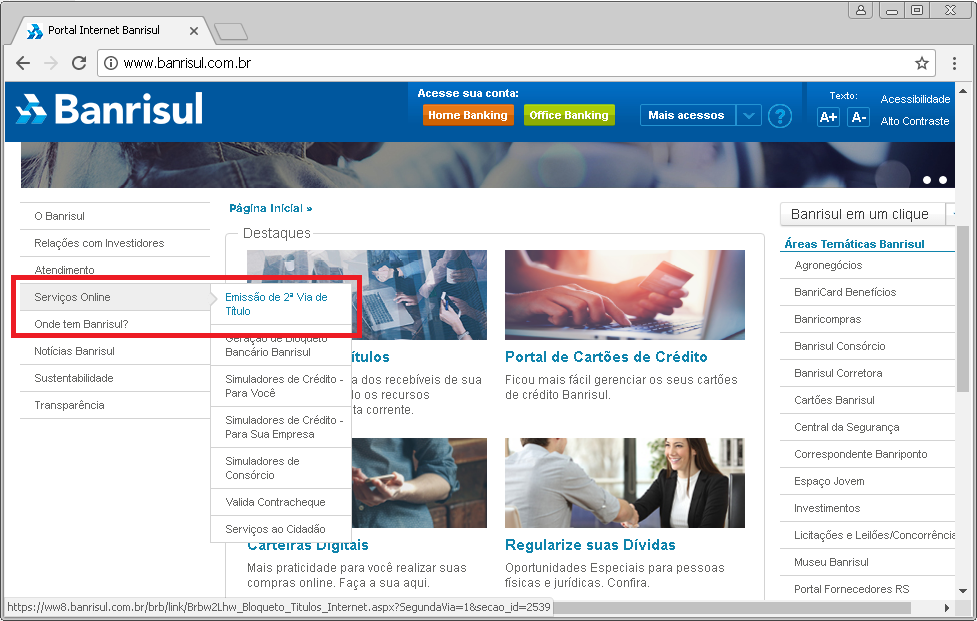Click the Office Banking button
977x621 pixels.
coord(569,115)
